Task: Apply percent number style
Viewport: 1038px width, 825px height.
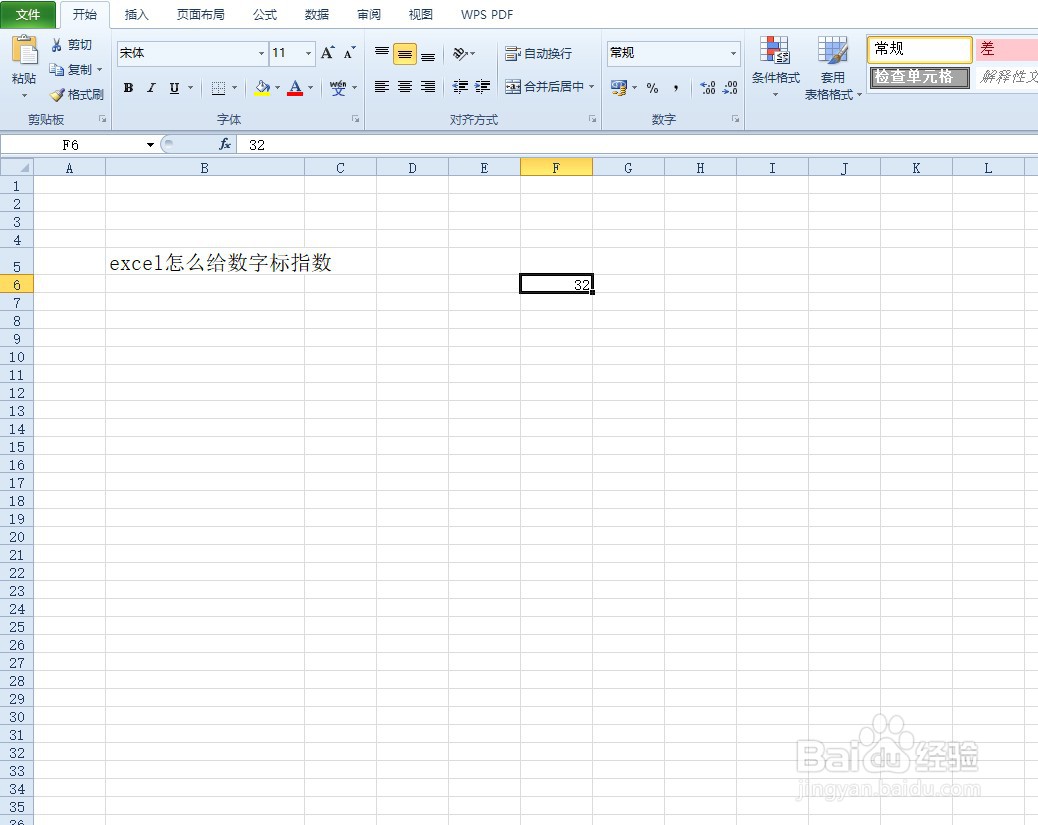Action: [651, 89]
